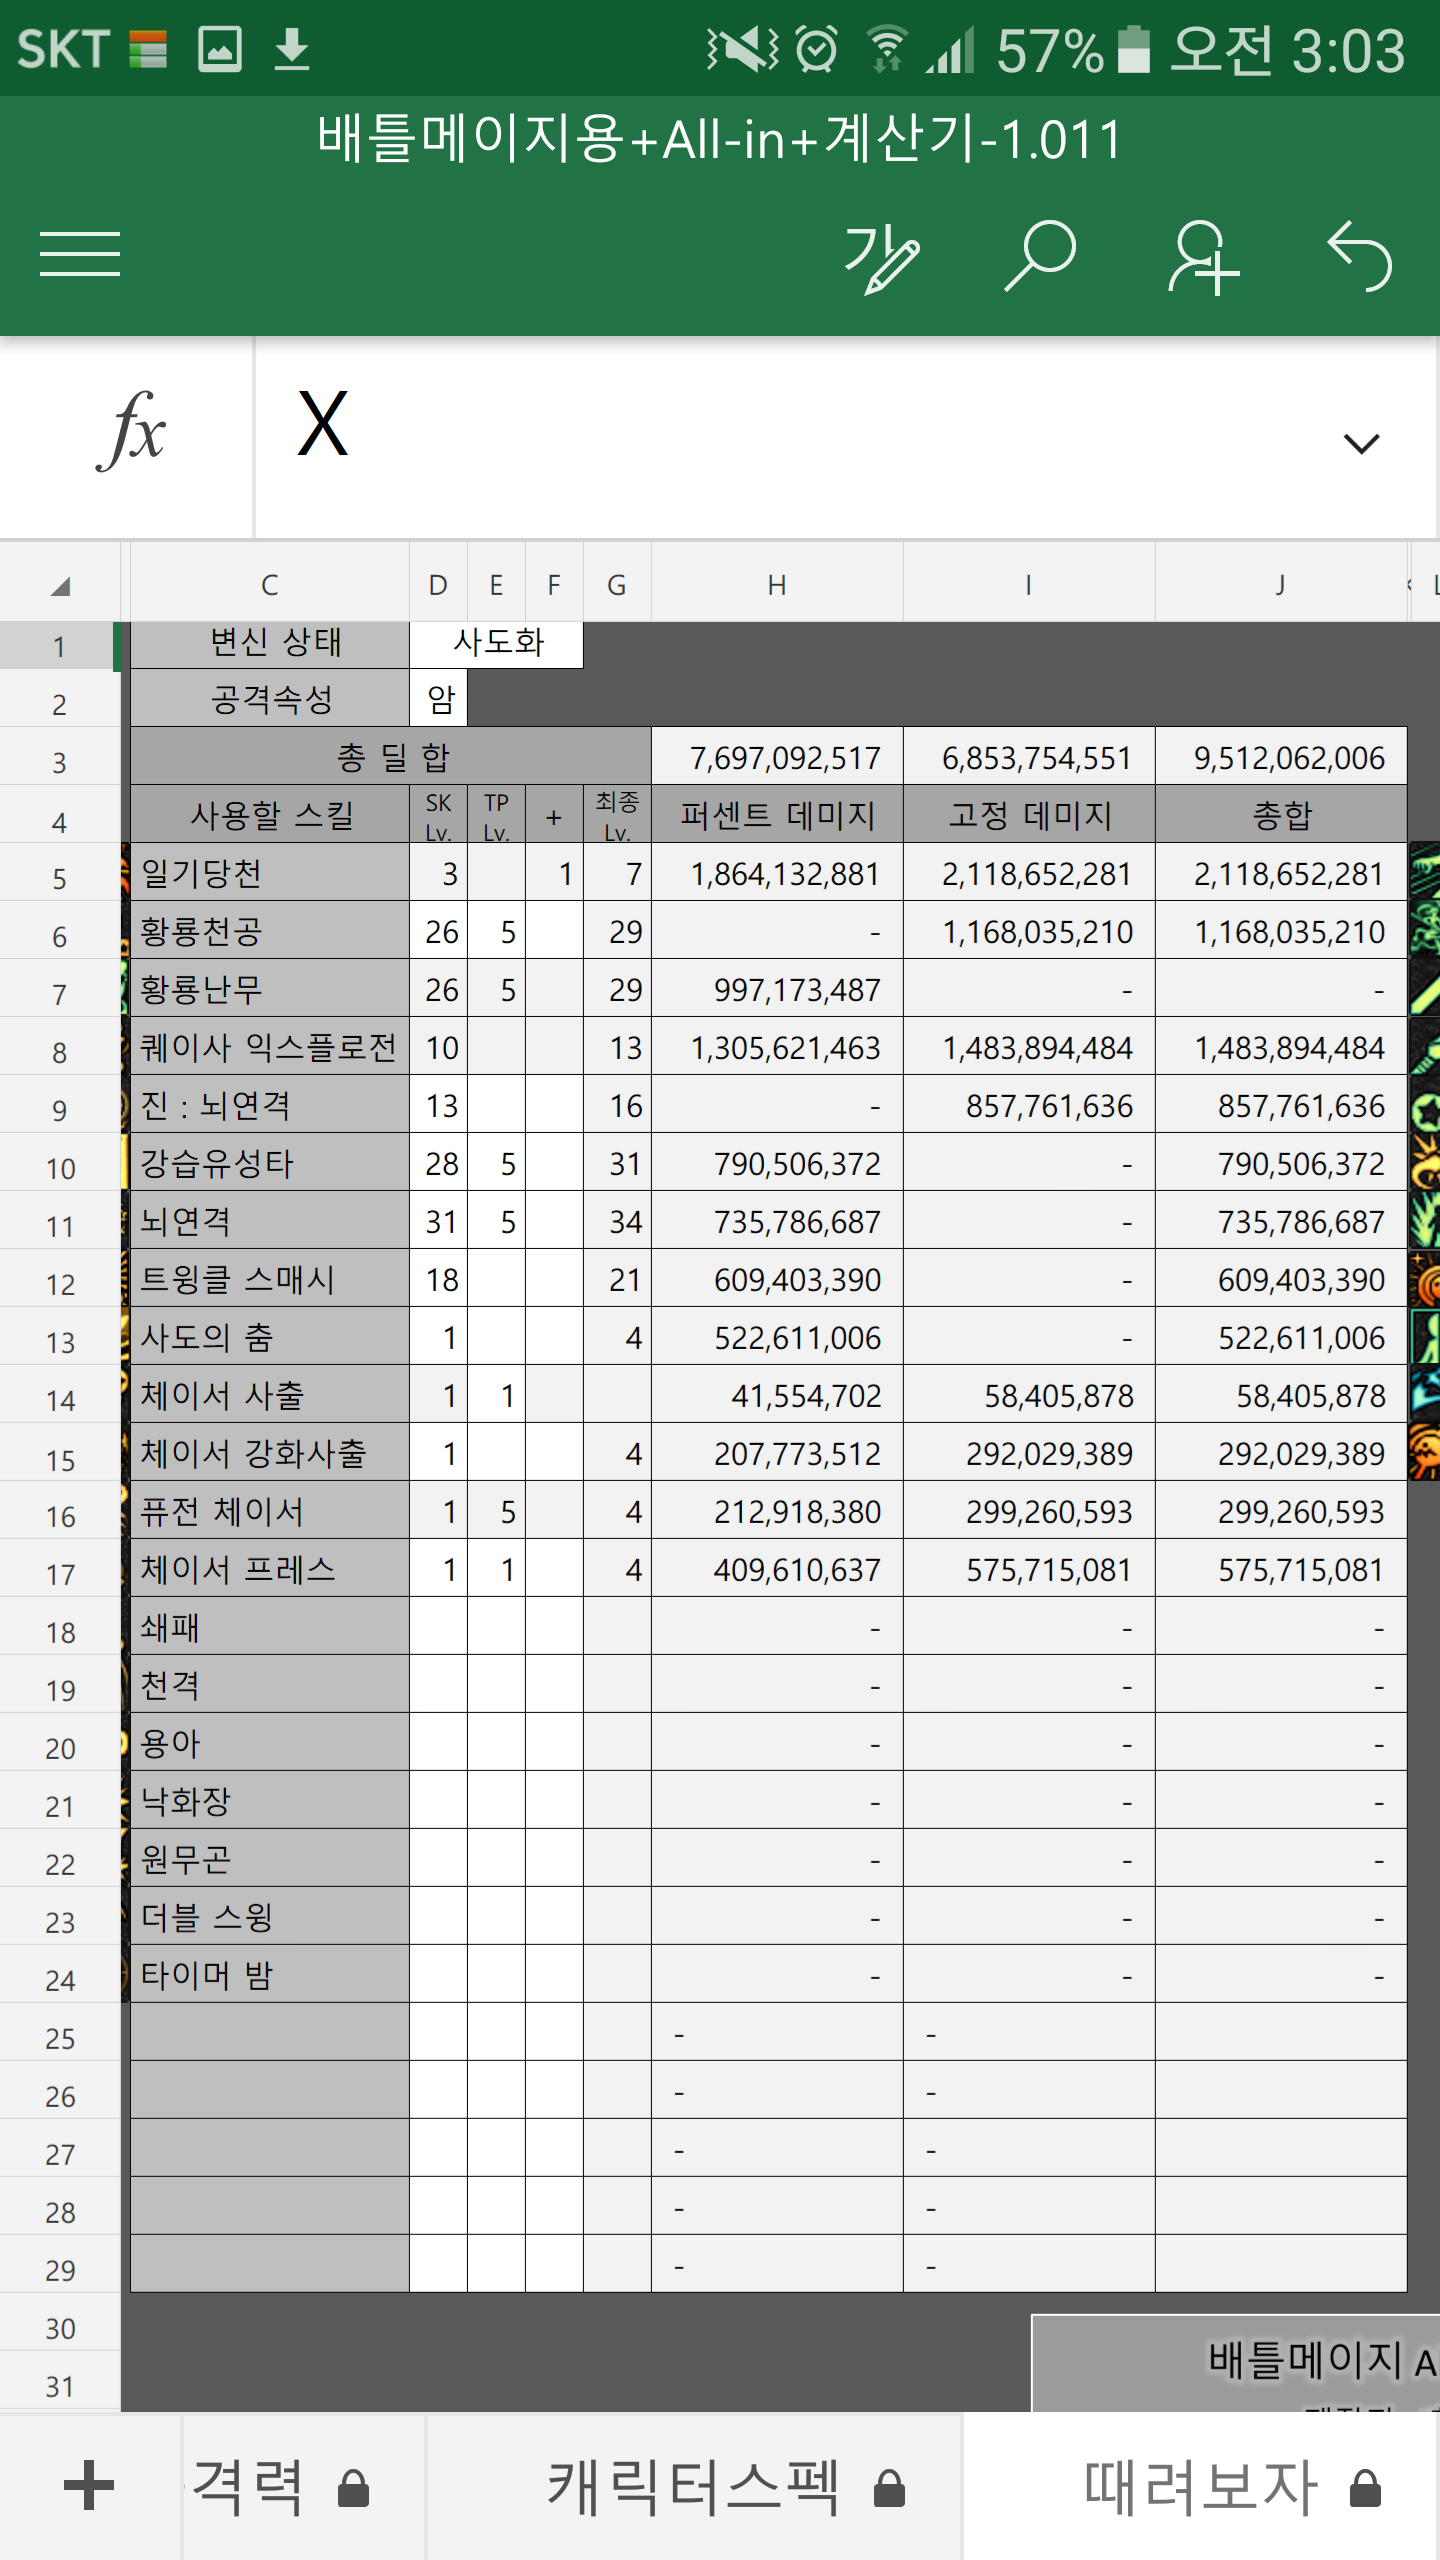Open the search magnifier tool
Image resolution: width=1440 pixels, height=2560 pixels.
pyautogui.click(x=1040, y=256)
